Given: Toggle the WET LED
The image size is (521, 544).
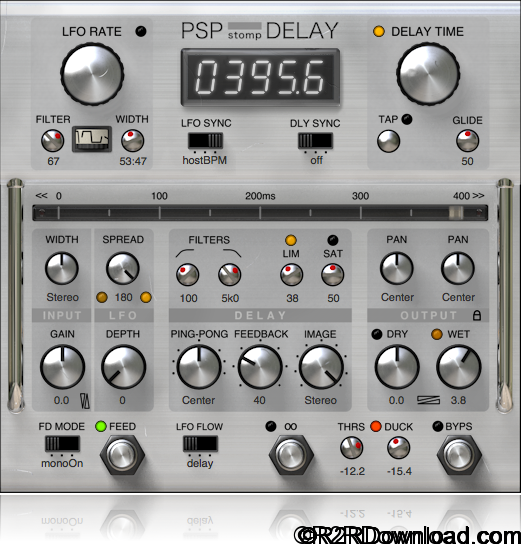Looking at the screenshot, I should click(436, 334).
